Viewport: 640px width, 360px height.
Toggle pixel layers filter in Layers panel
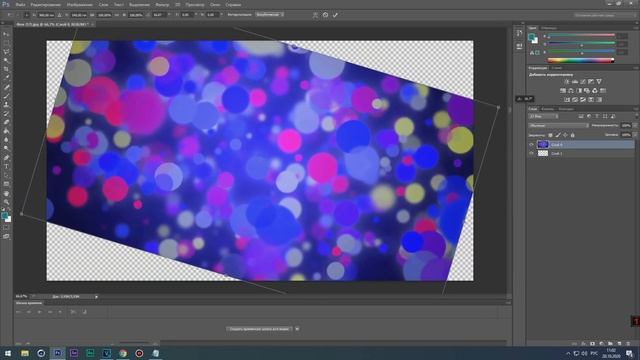click(581, 117)
